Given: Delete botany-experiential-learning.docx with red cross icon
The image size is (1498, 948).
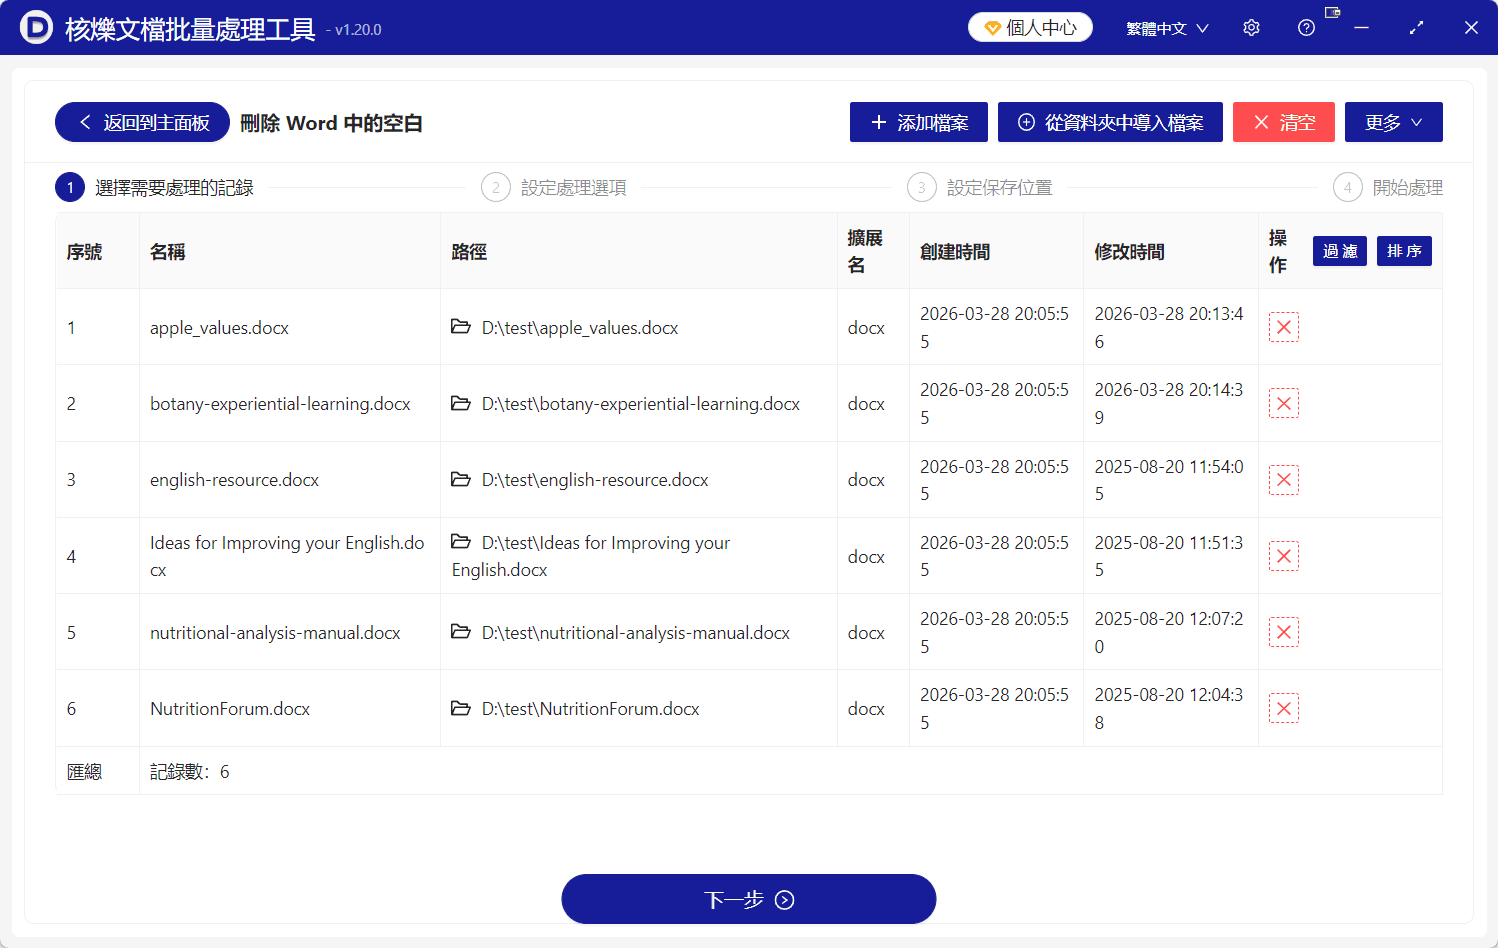Looking at the screenshot, I should [1284, 403].
